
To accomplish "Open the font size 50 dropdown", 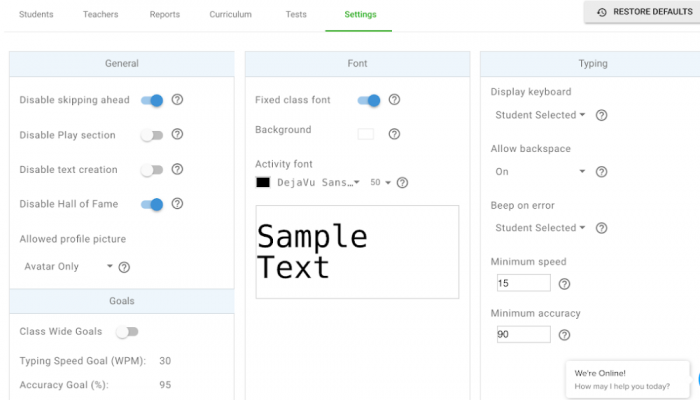I will click(380, 182).
